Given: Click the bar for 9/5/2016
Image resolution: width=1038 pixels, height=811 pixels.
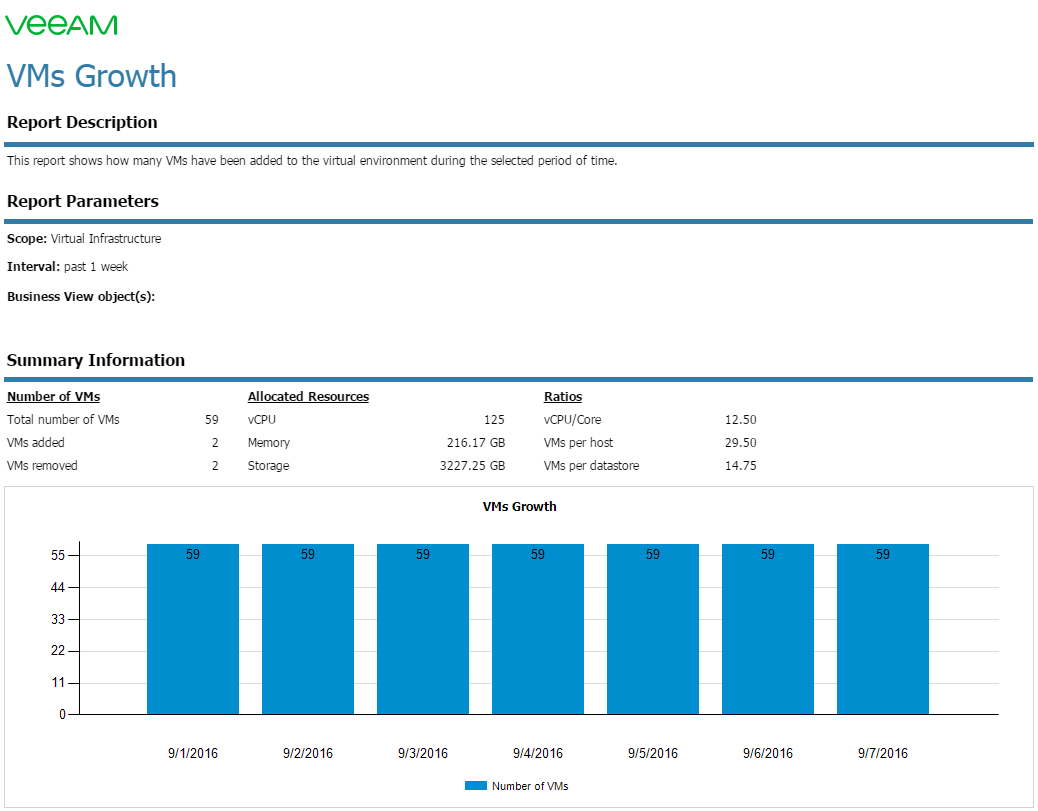Looking at the screenshot, I should click(x=653, y=629).
